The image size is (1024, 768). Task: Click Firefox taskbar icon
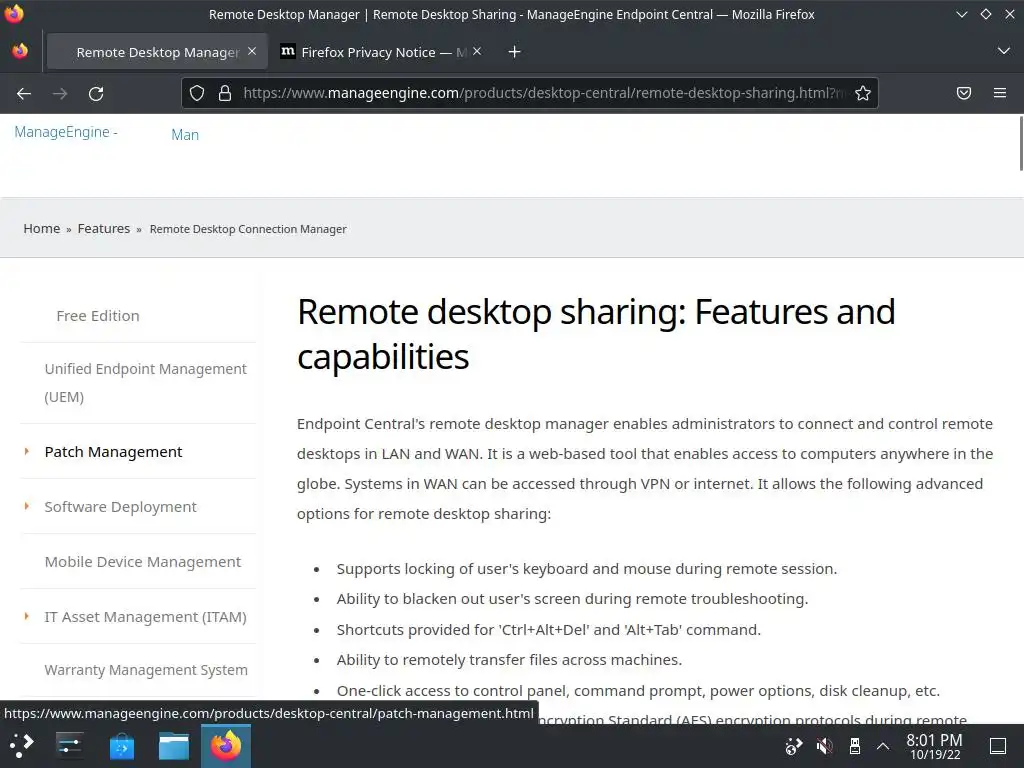[226, 746]
